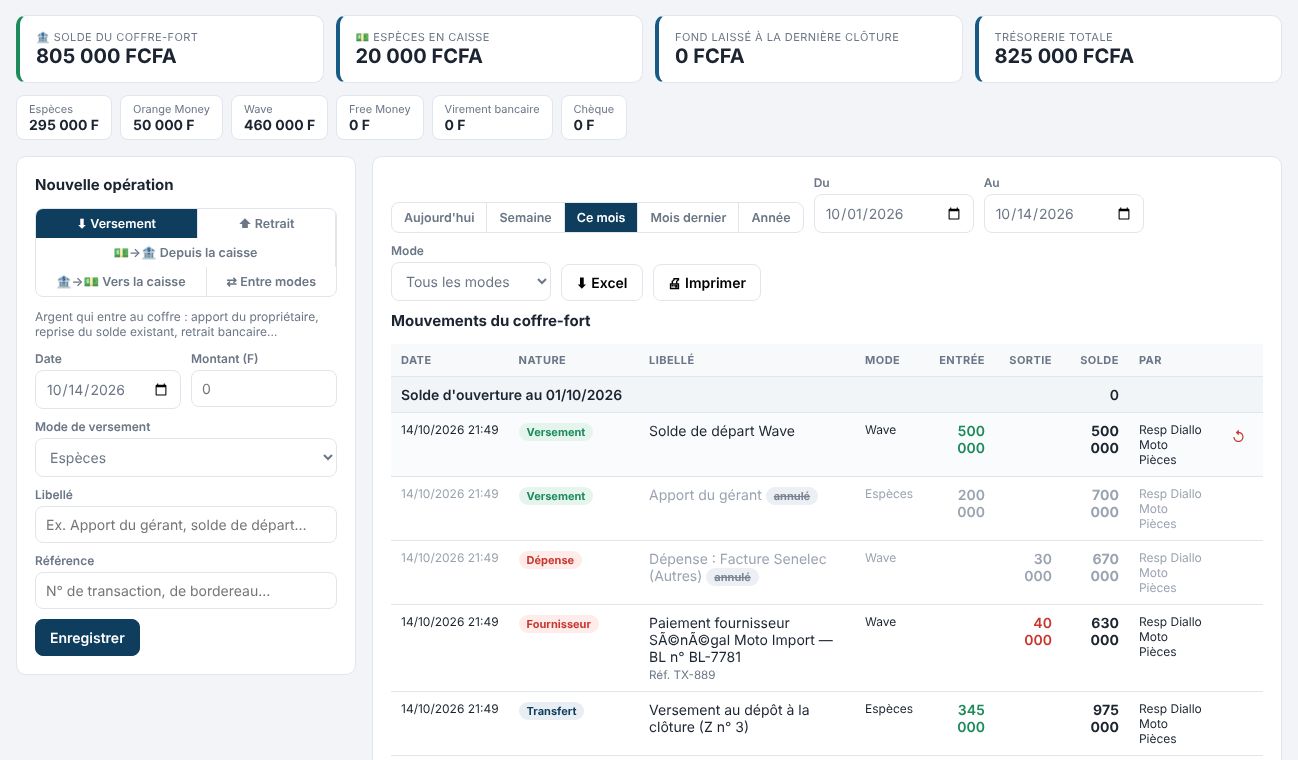1298x760 pixels.
Task: Select the Mois dernier period filter
Action: click(x=688, y=218)
